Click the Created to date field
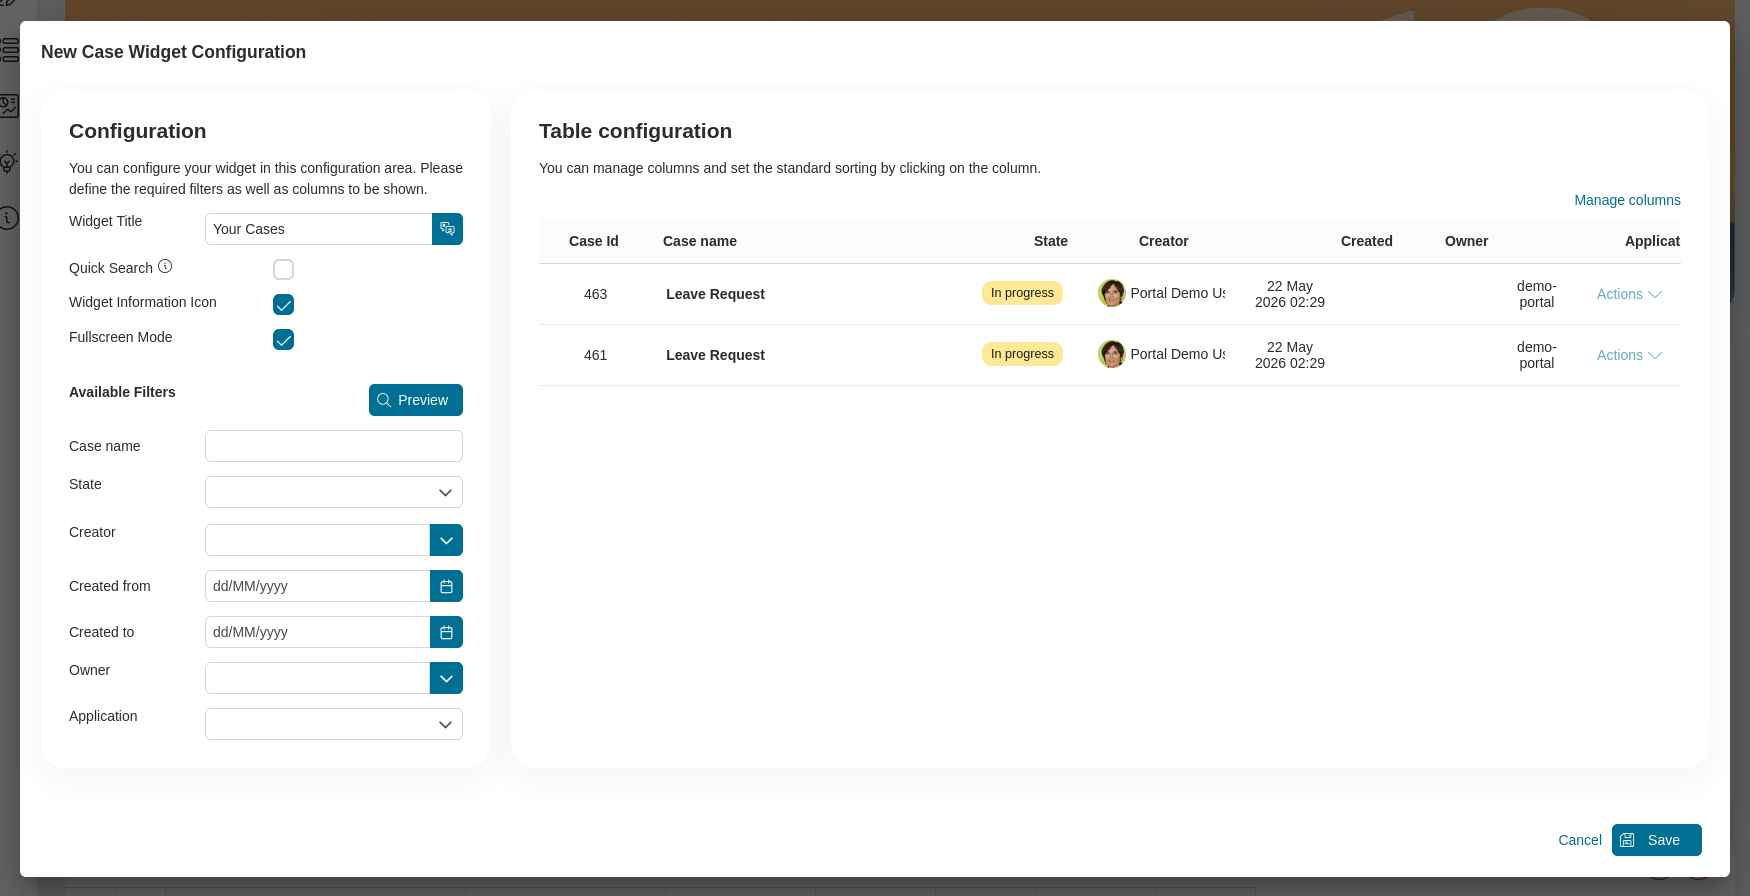The image size is (1750, 896). (x=317, y=632)
